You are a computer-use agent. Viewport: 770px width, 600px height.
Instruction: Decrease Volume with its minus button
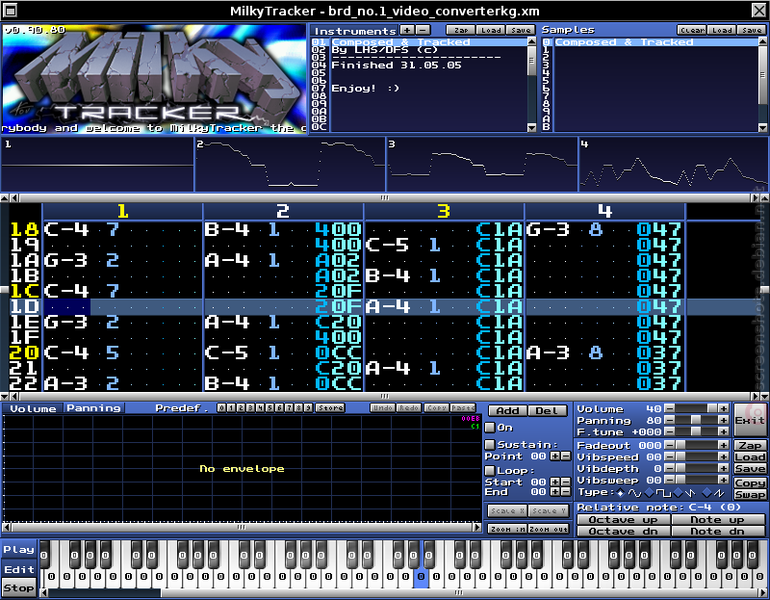coord(669,409)
